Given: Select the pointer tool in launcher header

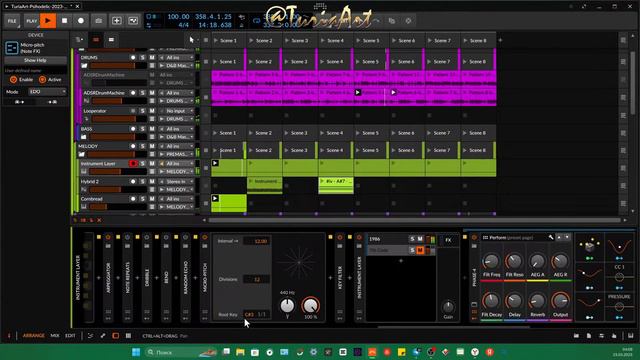Looking at the screenshot, I should [191, 40].
